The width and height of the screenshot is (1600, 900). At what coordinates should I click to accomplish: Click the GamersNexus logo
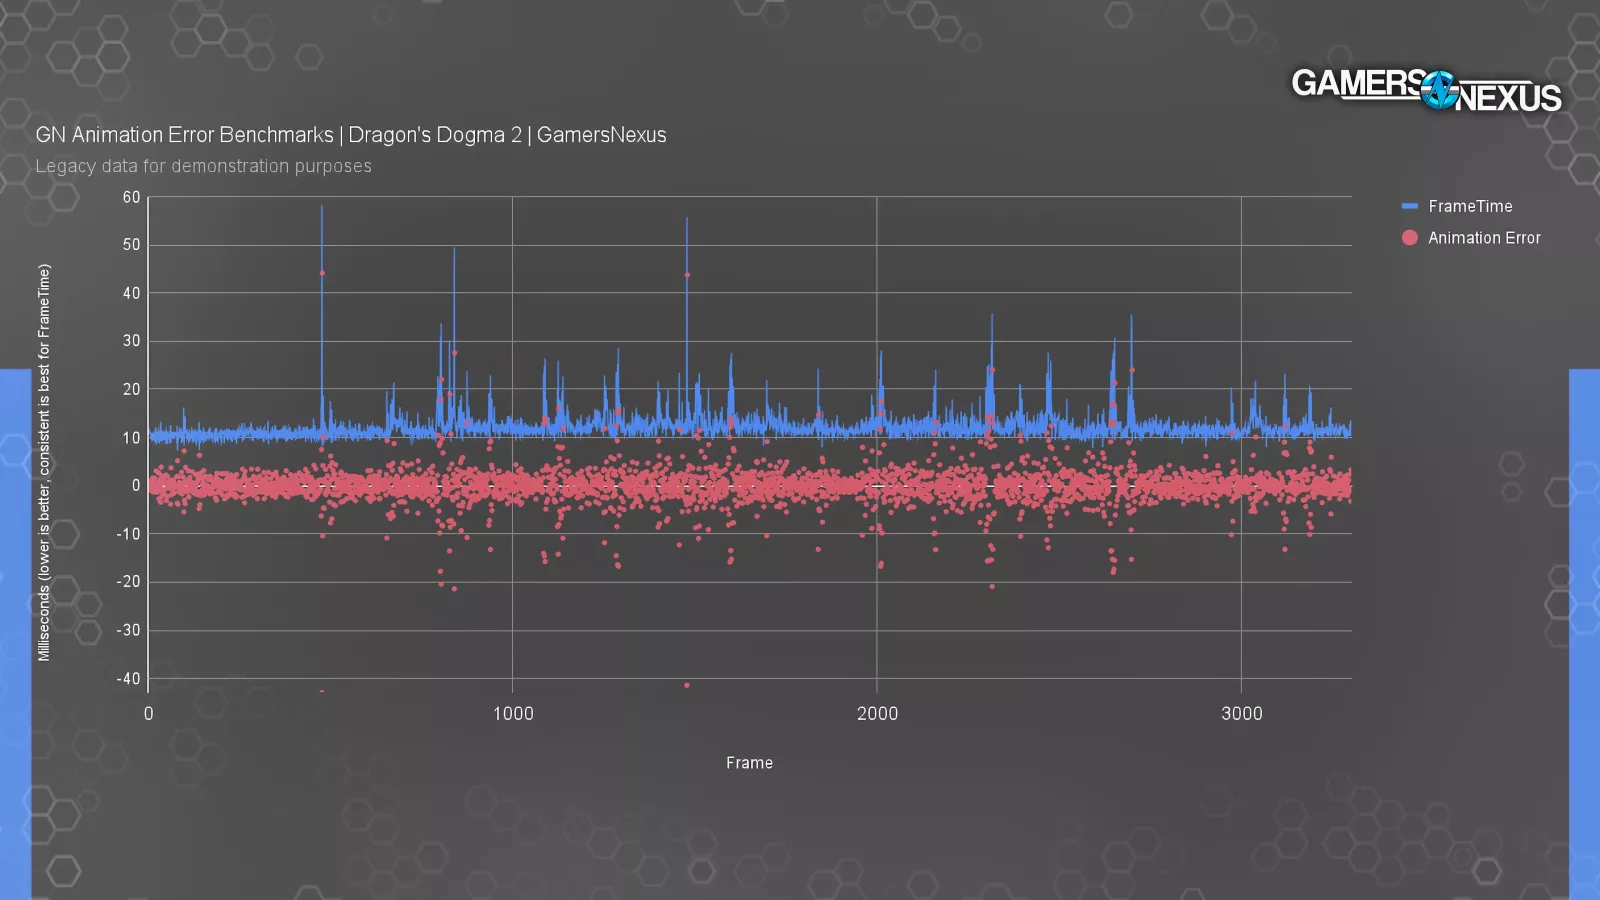[x=1425, y=90]
